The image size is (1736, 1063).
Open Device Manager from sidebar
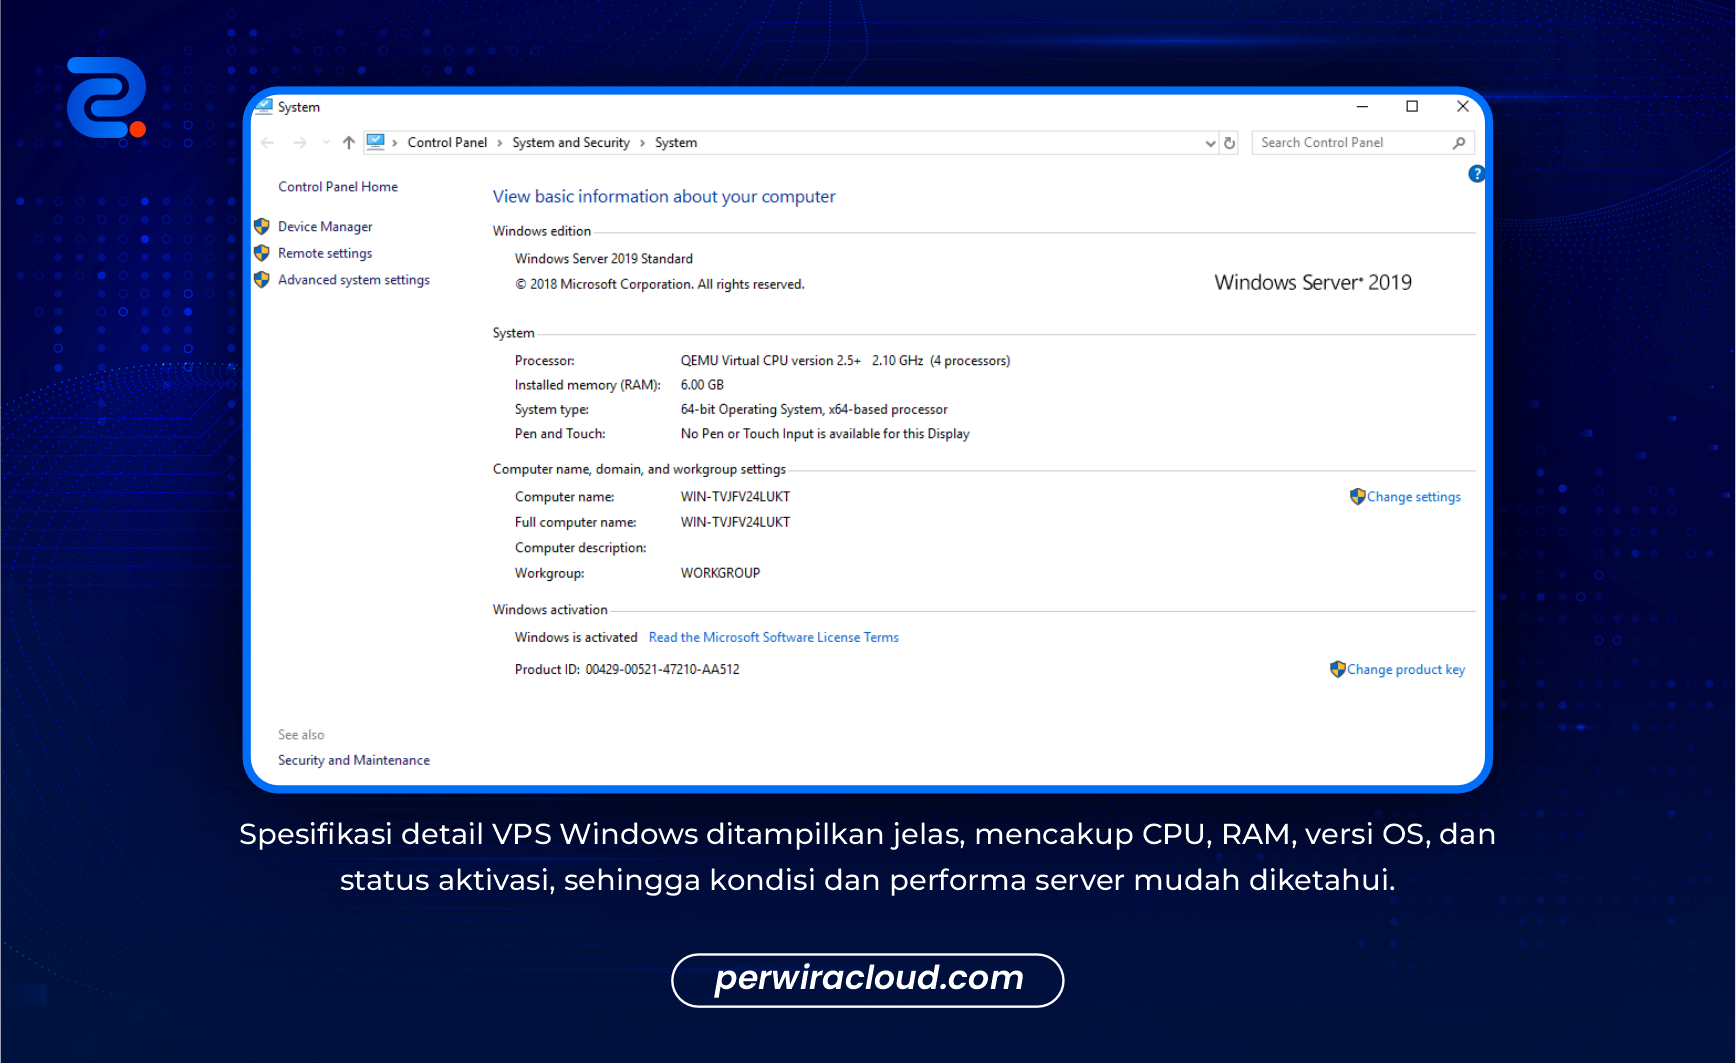[x=324, y=227]
